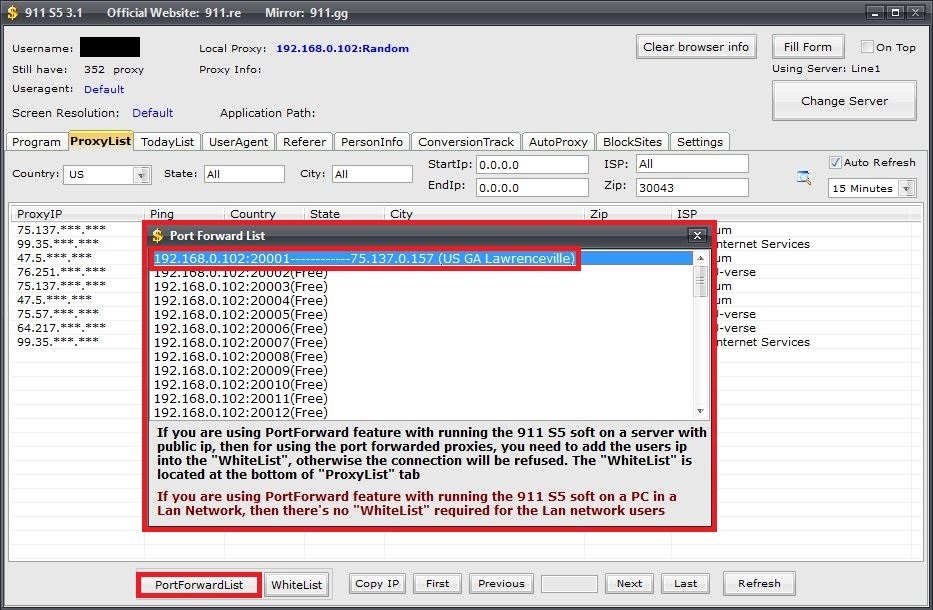Click the 911 S5 dollar icon in title bar

(12, 12)
